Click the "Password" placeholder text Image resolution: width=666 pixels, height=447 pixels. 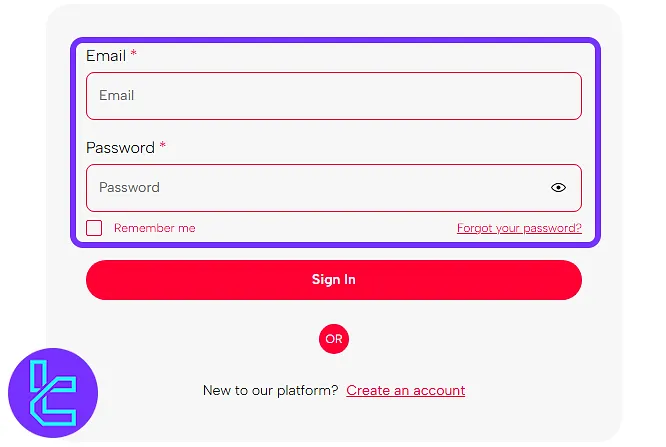129,187
